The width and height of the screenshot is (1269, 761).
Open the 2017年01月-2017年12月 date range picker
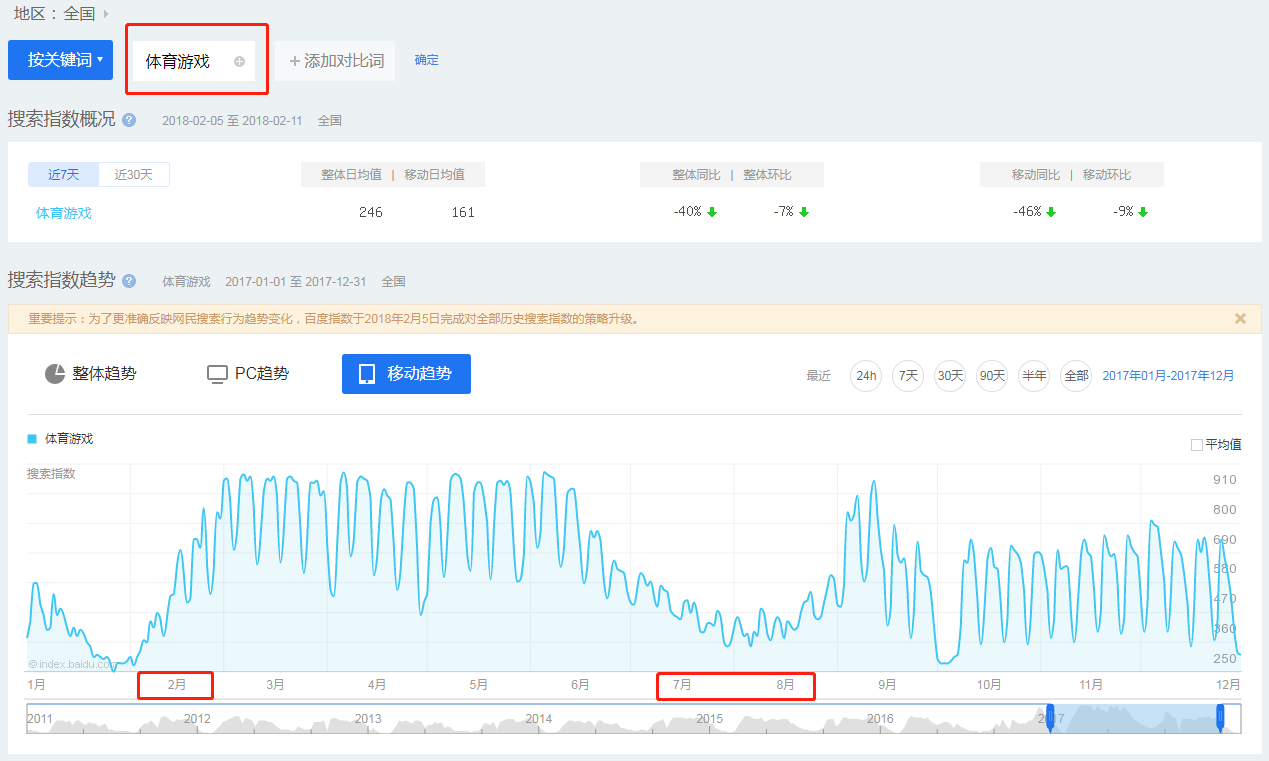point(1168,376)
